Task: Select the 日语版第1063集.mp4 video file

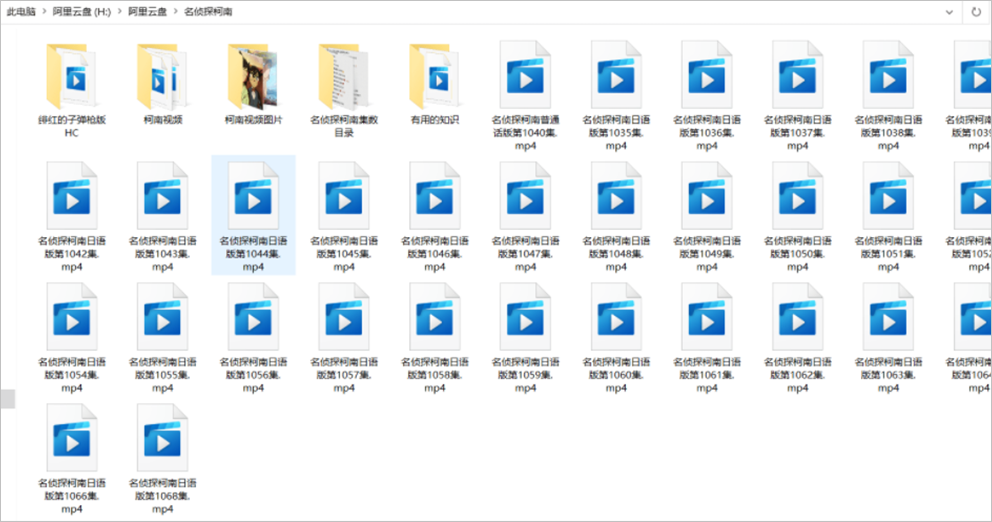Action: coord(888,338)
